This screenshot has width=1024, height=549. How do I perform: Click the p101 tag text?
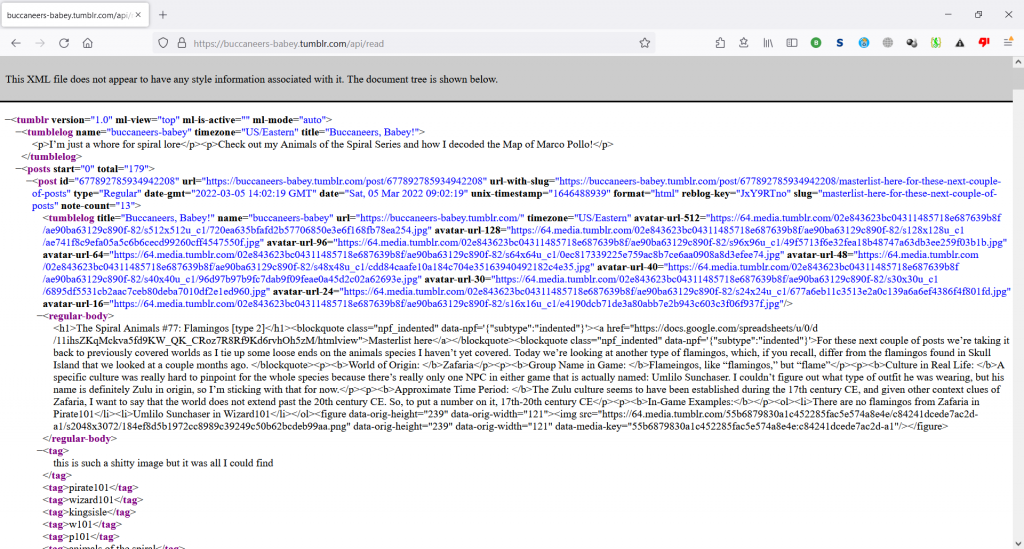[80, 537]
